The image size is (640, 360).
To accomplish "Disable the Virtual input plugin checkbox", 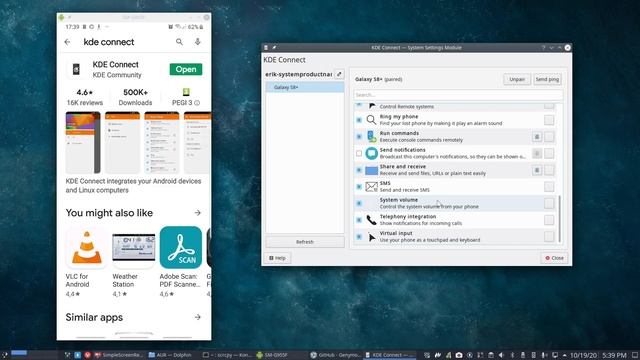I will click(359, 237).
